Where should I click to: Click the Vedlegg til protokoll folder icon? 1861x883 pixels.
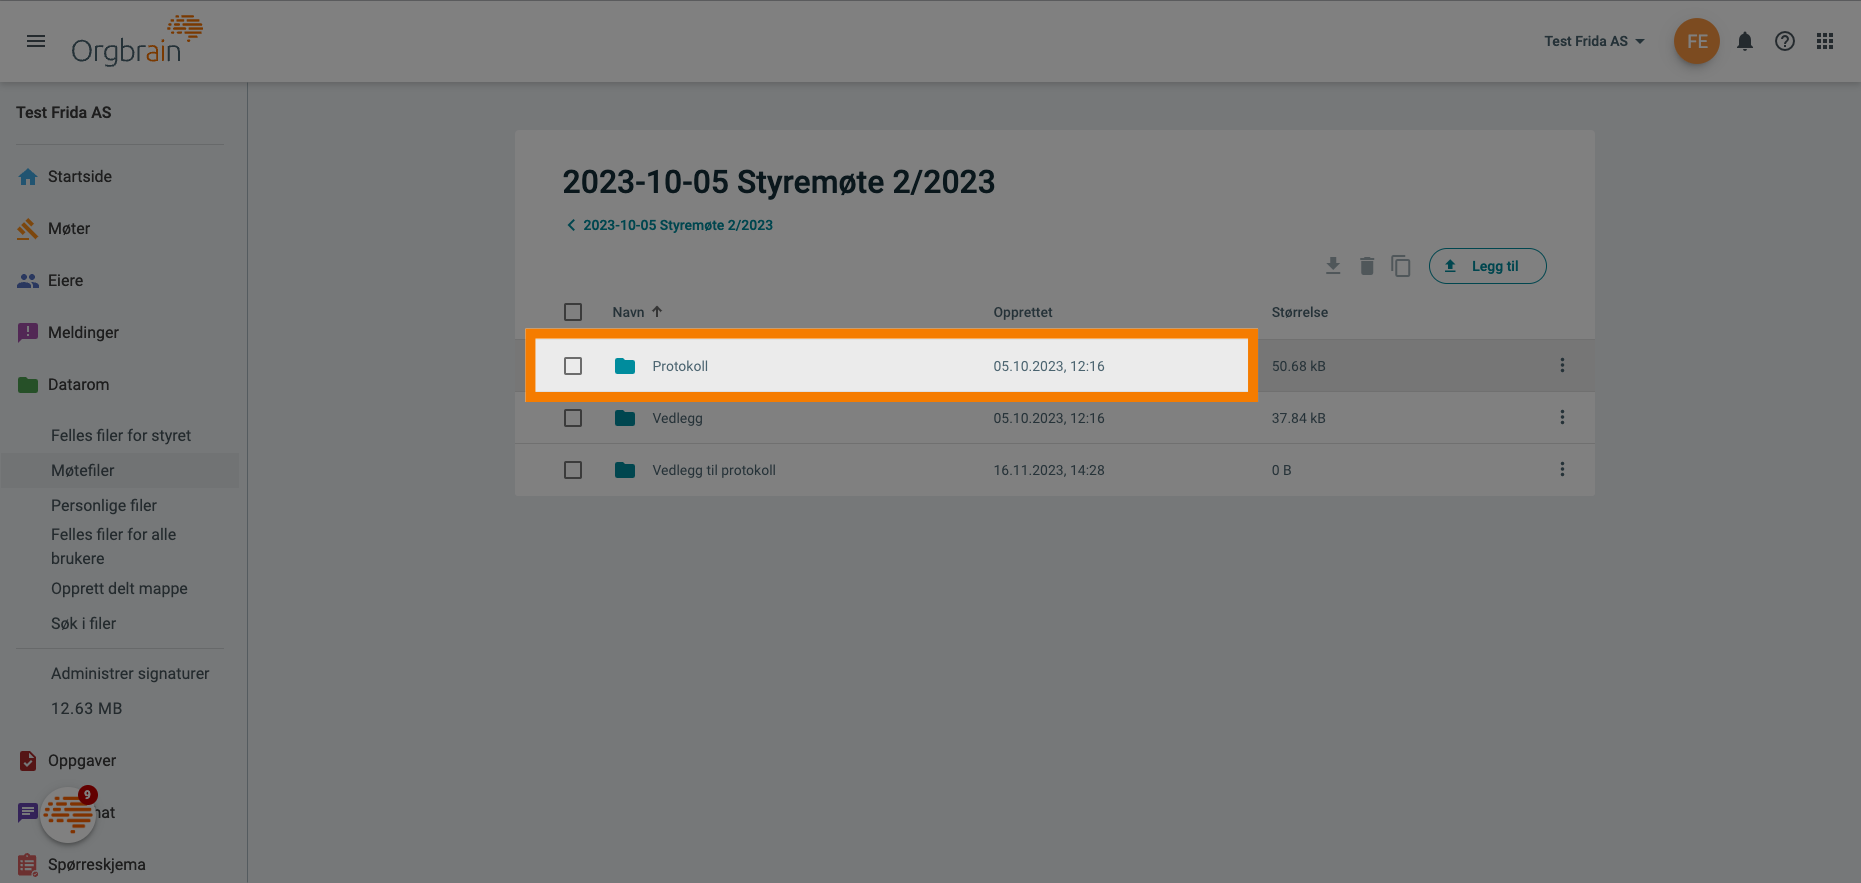click(625, 470)
